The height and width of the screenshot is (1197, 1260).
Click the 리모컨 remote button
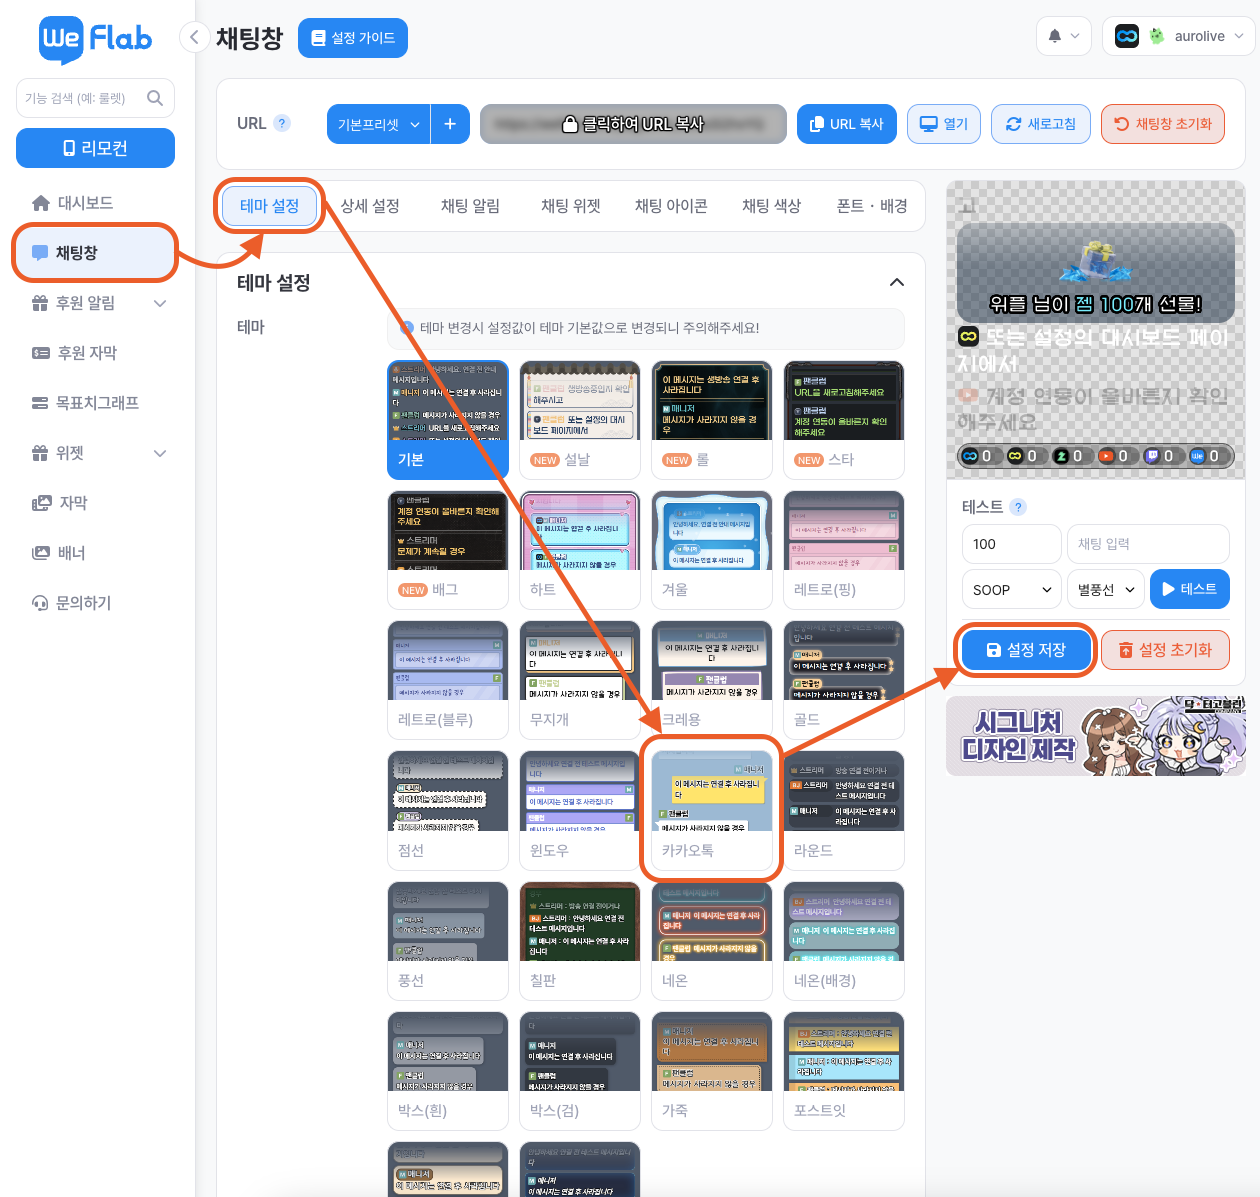point(95,148)
